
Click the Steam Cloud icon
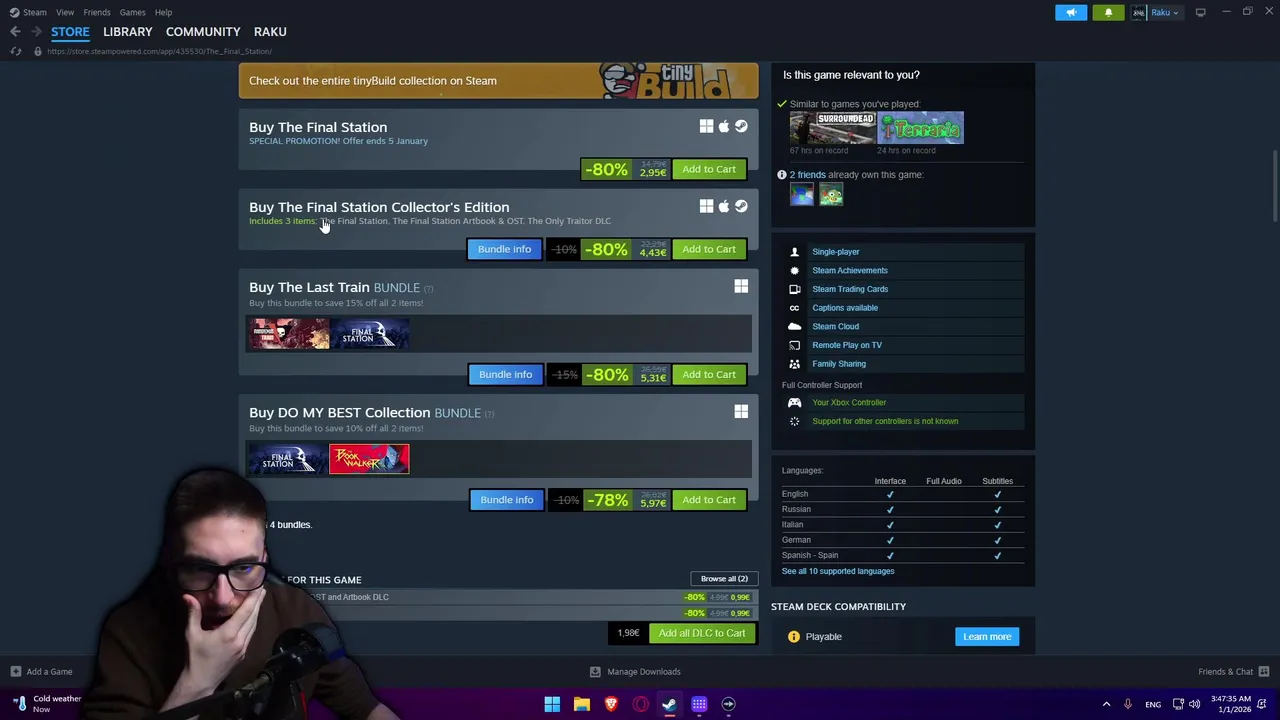(794, 326)
